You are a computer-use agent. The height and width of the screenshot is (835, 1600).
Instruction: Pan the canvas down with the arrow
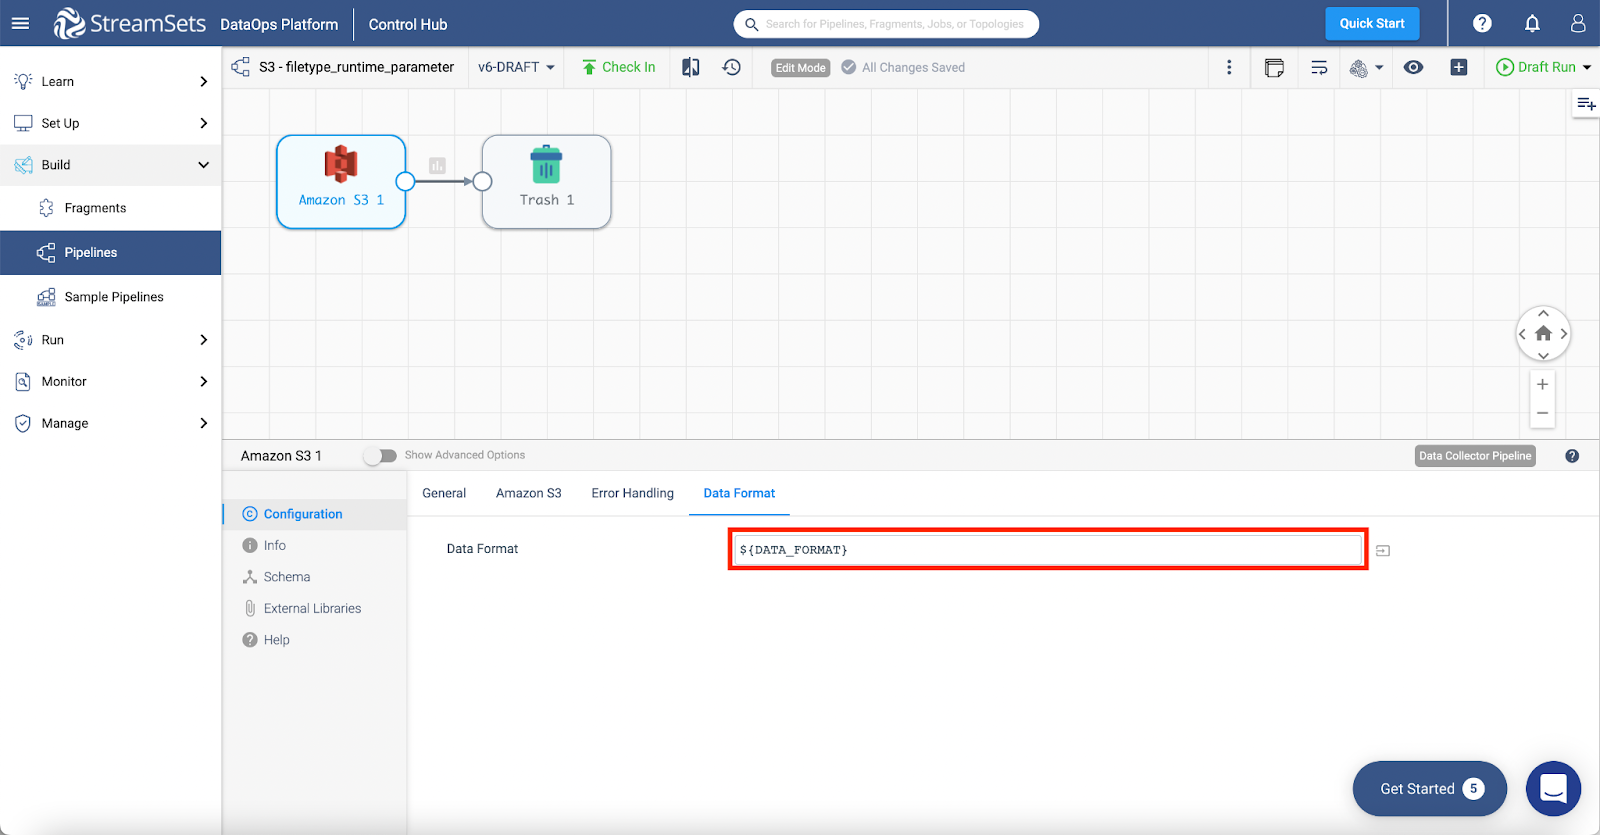[1543, 355]
